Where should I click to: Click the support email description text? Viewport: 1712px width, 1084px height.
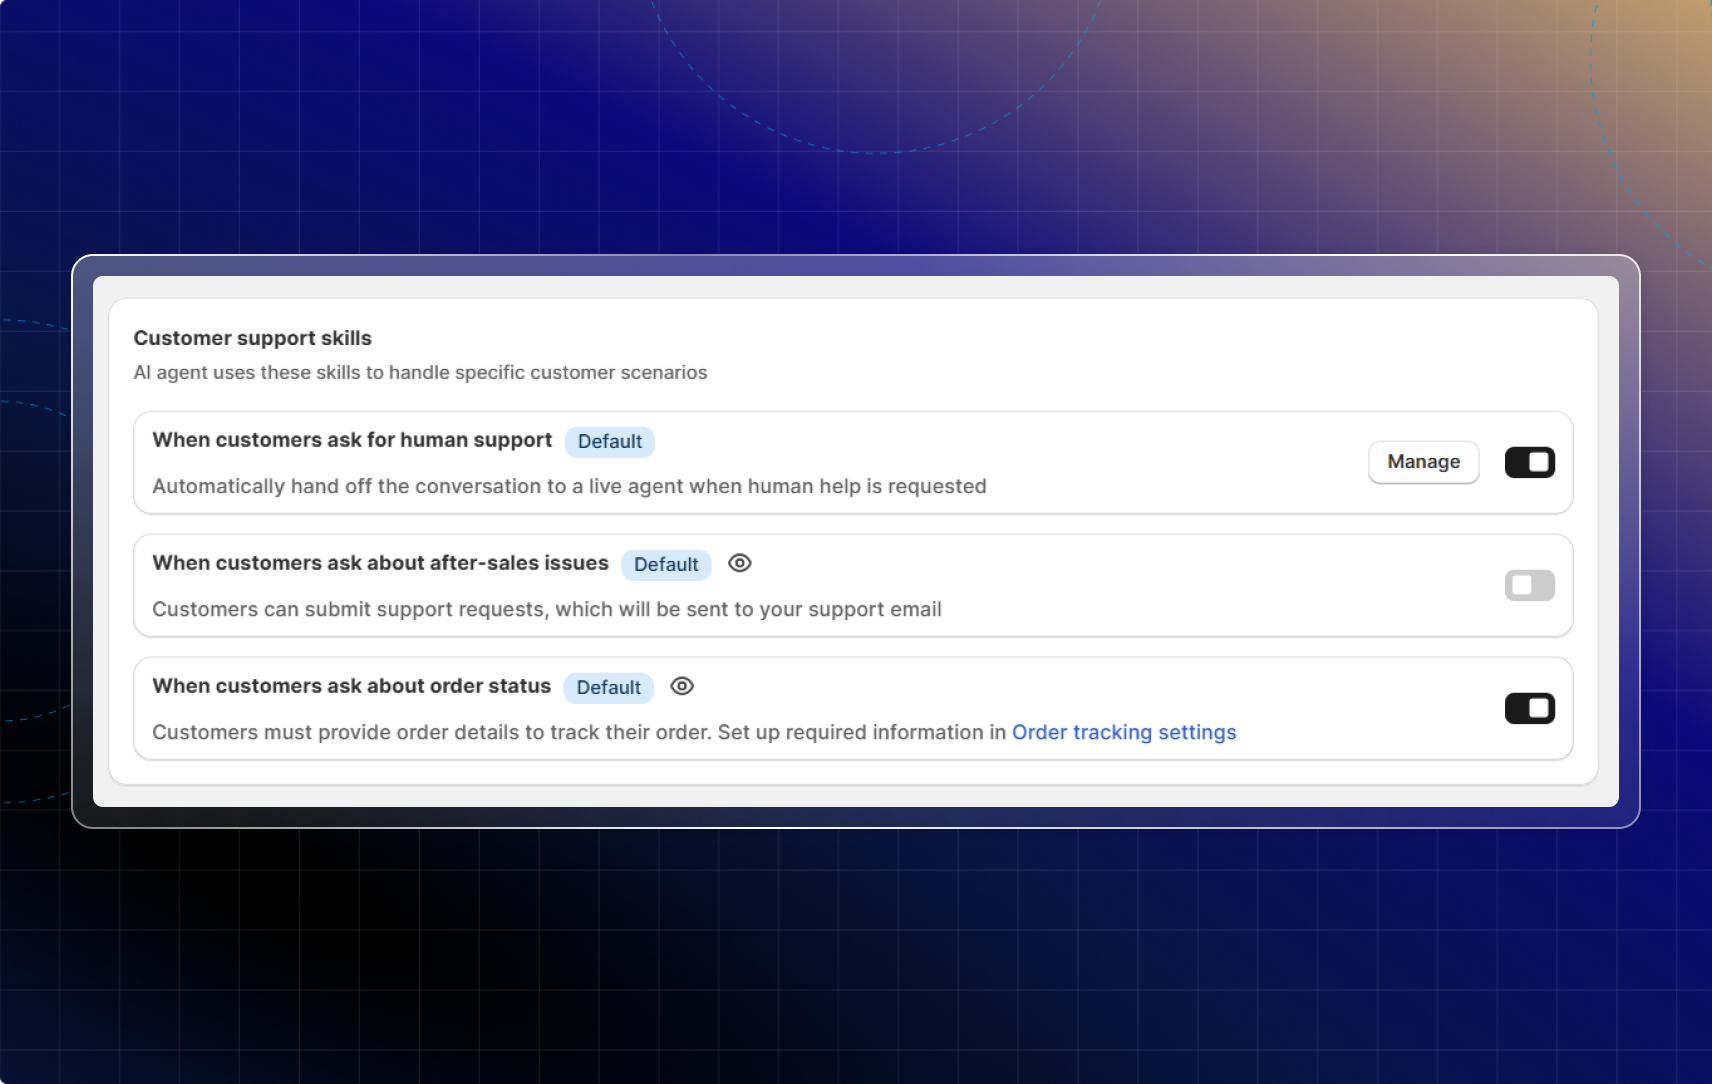click(x=546, y=609)
